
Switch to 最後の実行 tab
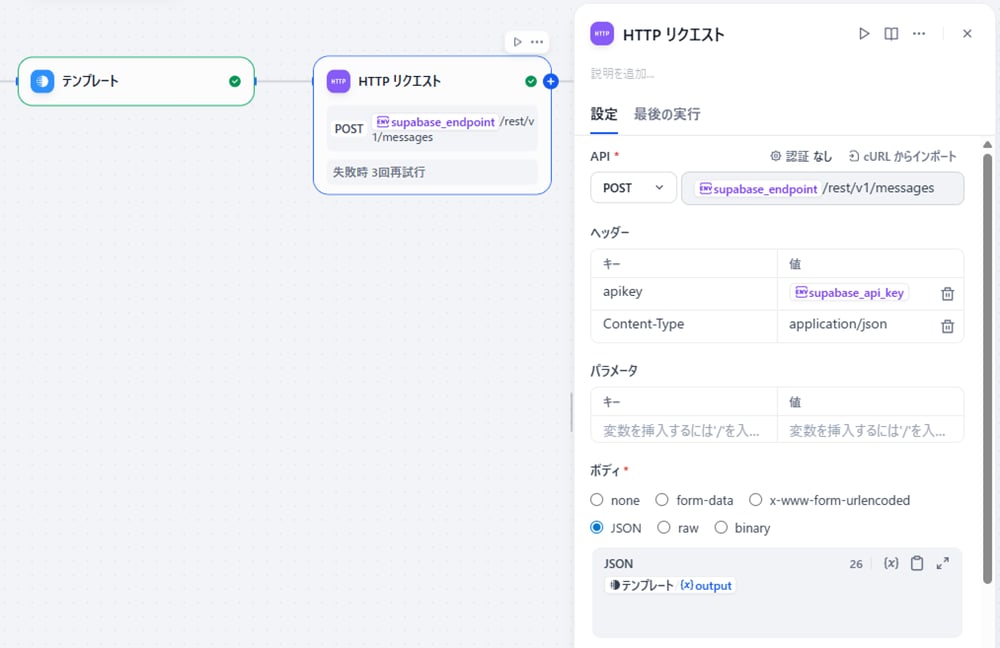click(667, 114)
